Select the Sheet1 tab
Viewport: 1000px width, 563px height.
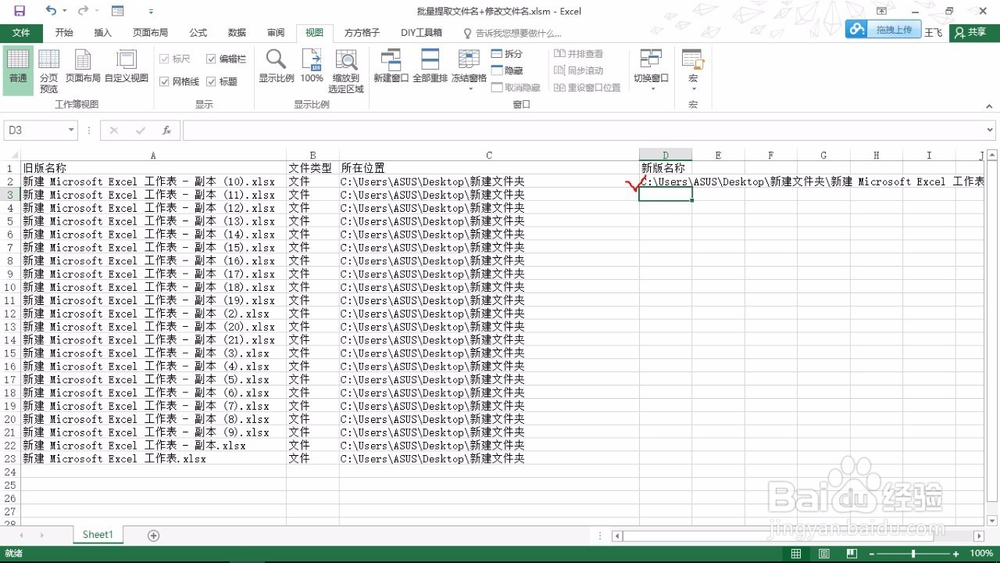click(x=97, y=535)
